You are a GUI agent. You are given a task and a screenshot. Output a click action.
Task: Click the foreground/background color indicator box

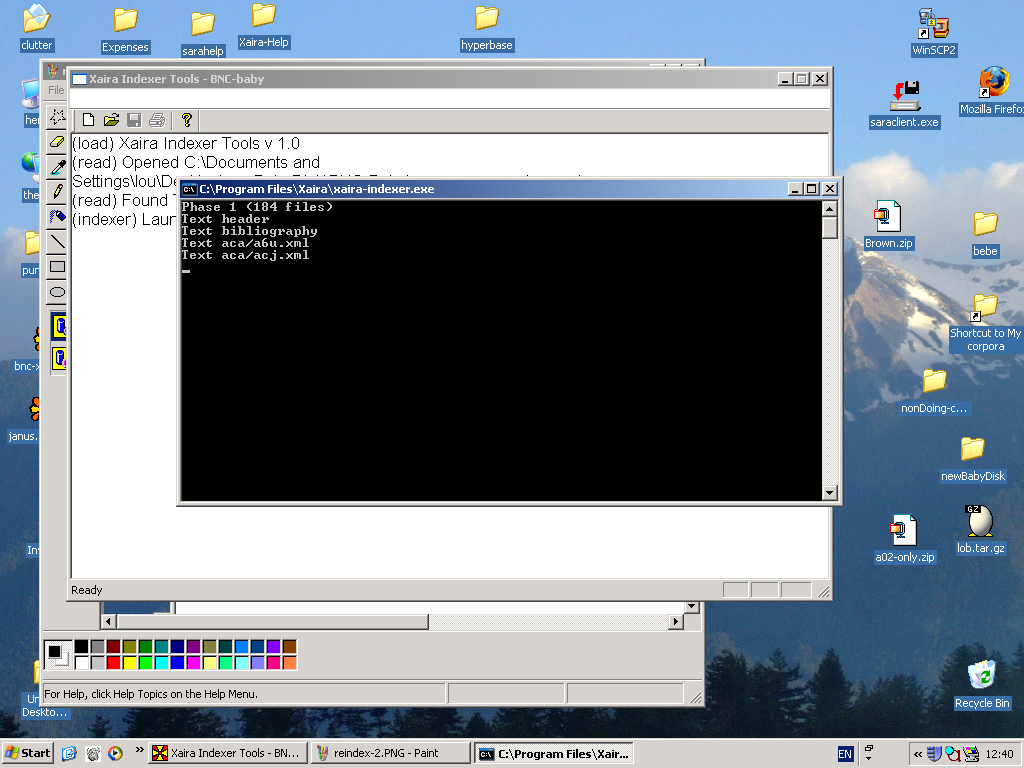(x=57, y=654)
